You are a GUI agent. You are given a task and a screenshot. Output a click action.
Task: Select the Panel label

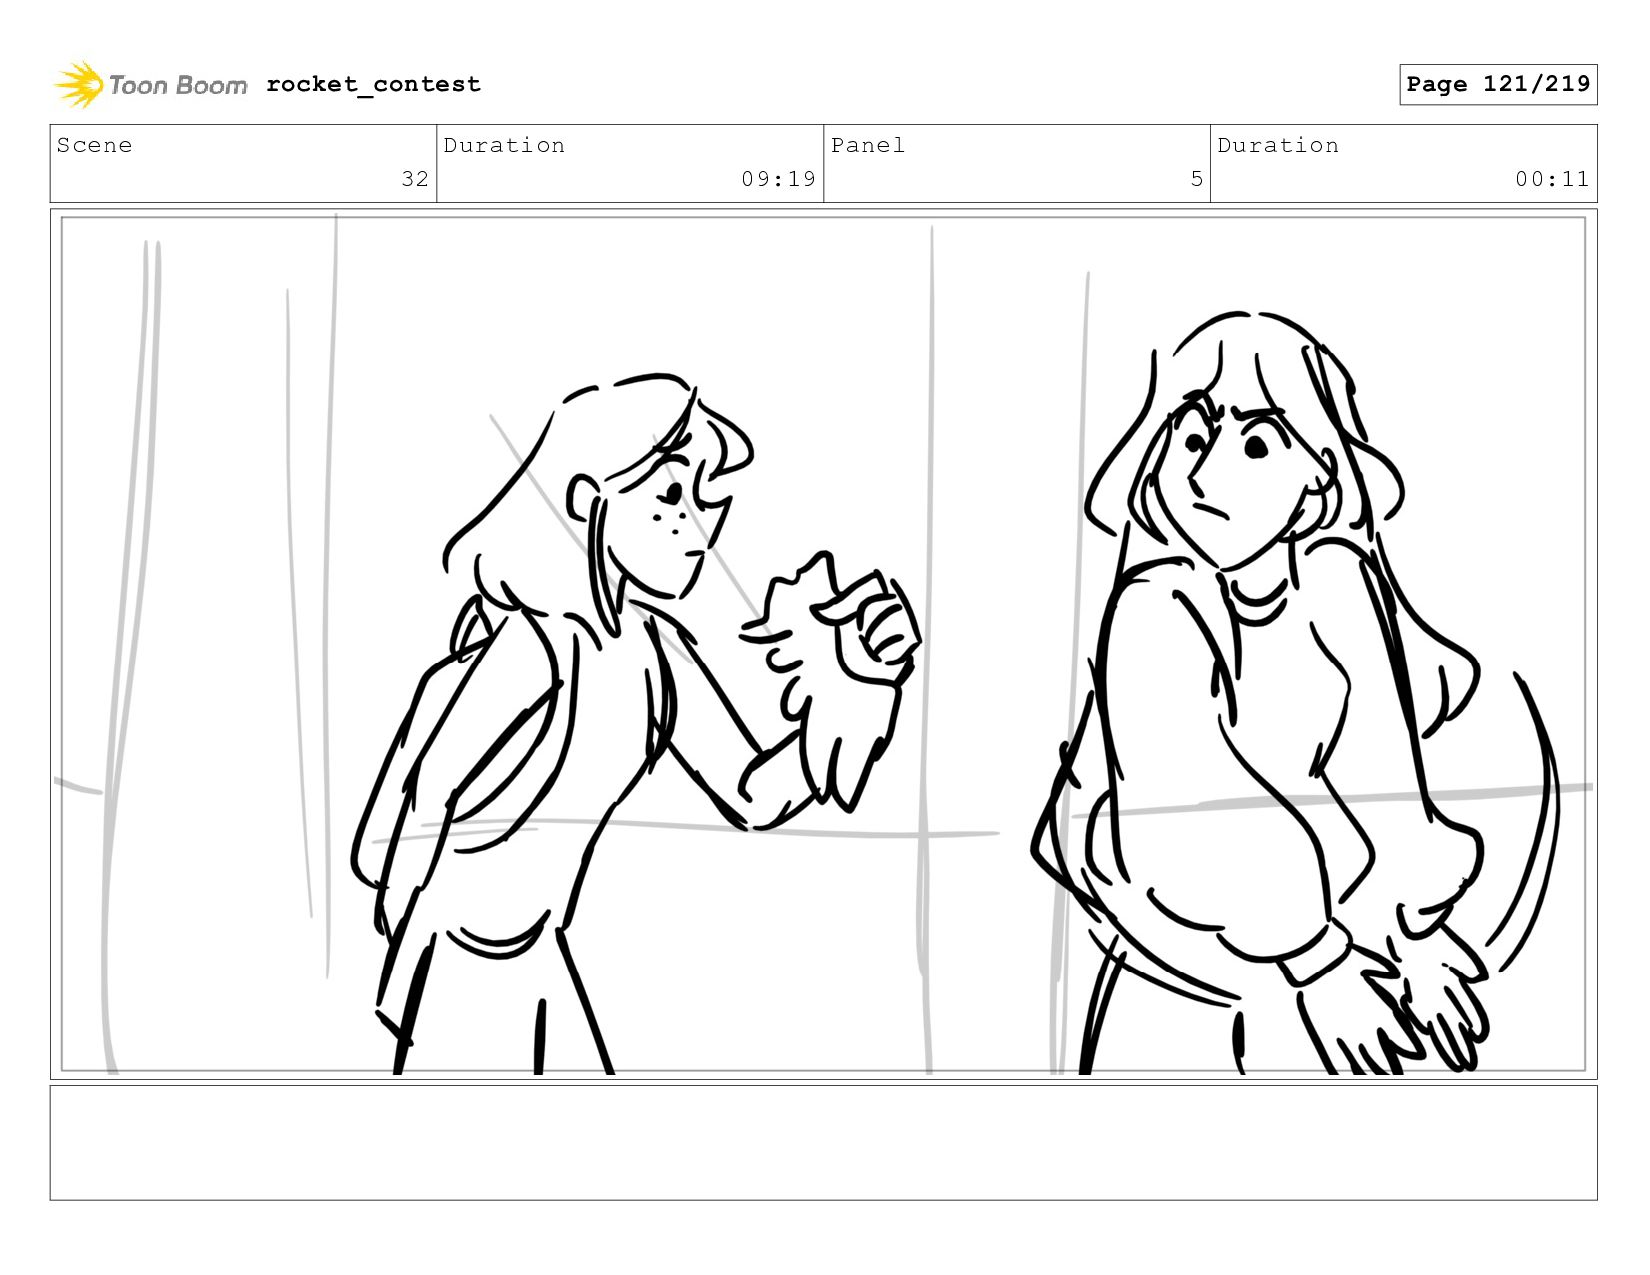pos(868,145)
